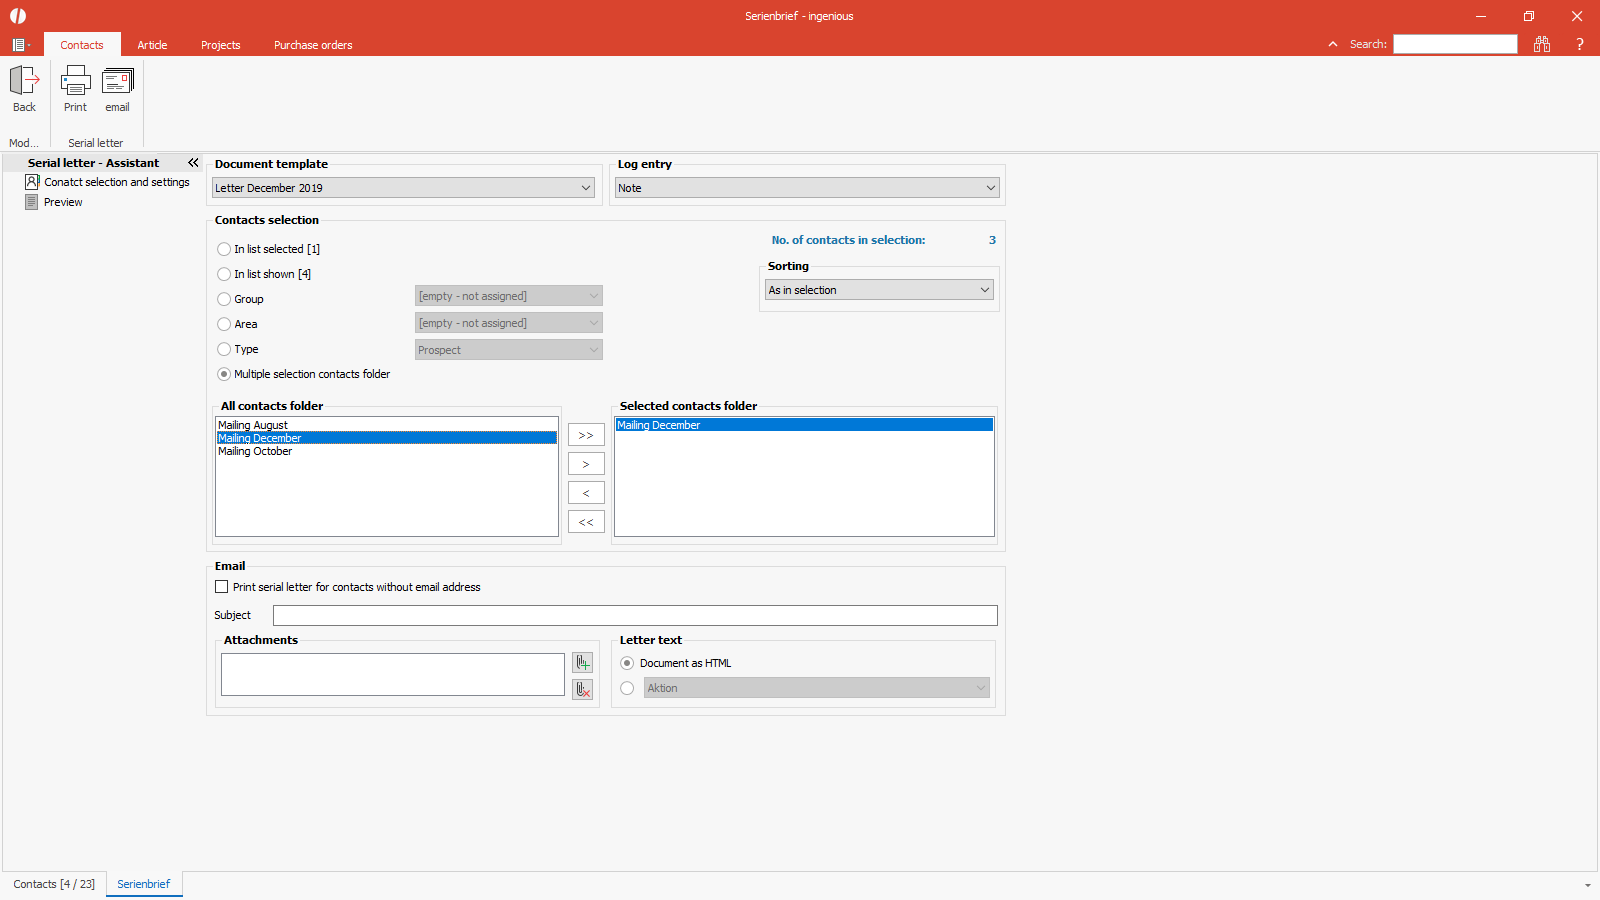
Task: Open the Purchase orders tab
Action: point(313,45)
